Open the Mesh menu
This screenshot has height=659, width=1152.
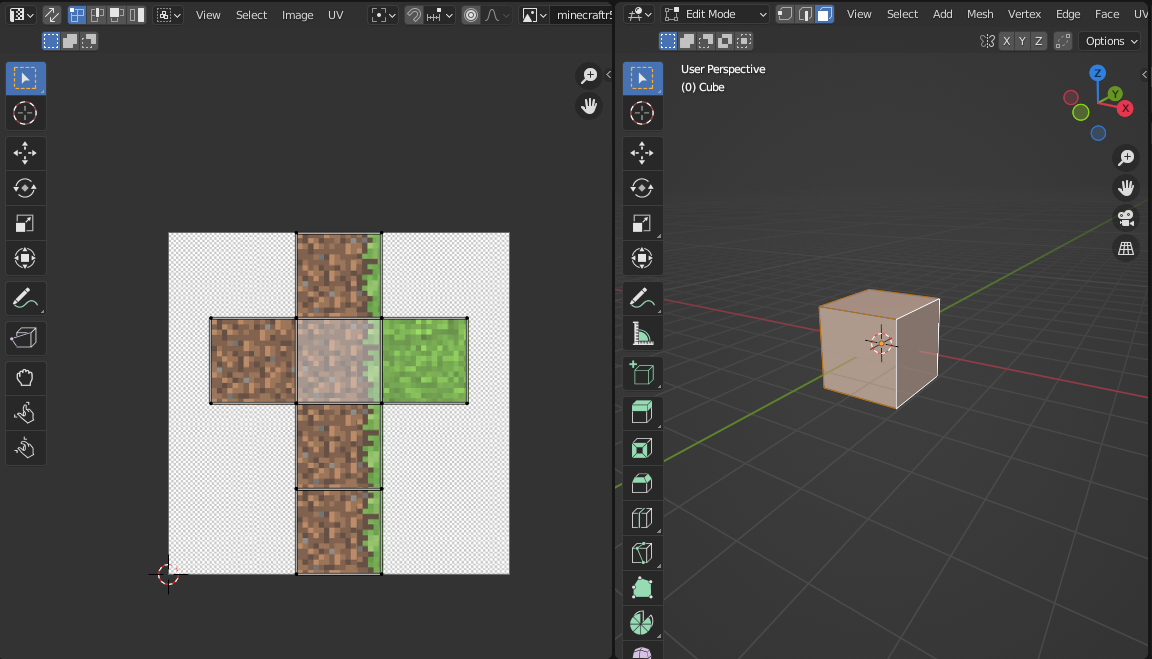point(979,15)
